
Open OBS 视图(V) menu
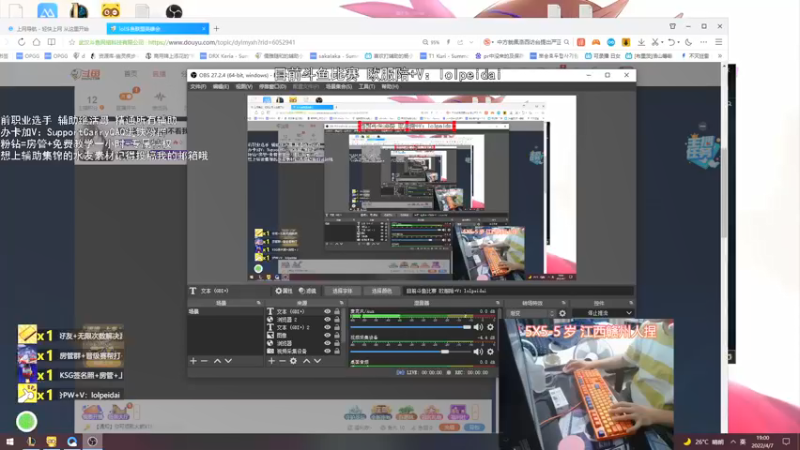click(x=244, y=87)
